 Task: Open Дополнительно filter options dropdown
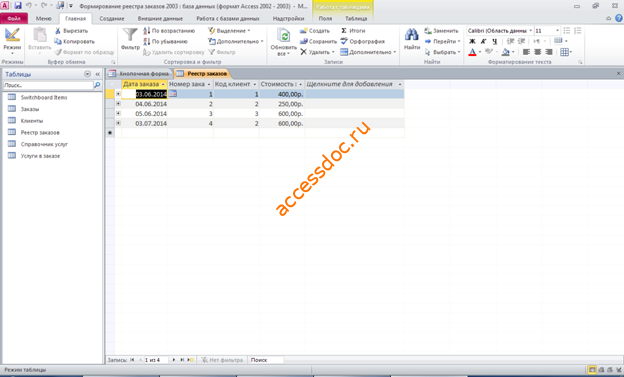[x=236, y=41]
